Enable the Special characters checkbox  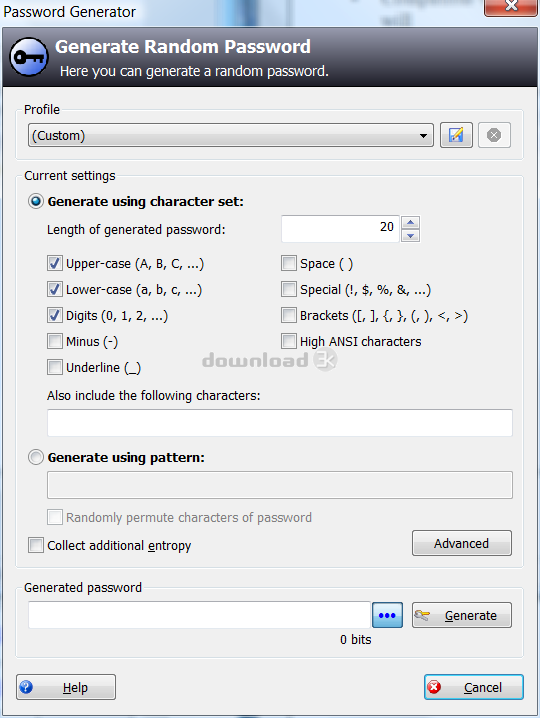pyautogui.click(x=289, y=289)
